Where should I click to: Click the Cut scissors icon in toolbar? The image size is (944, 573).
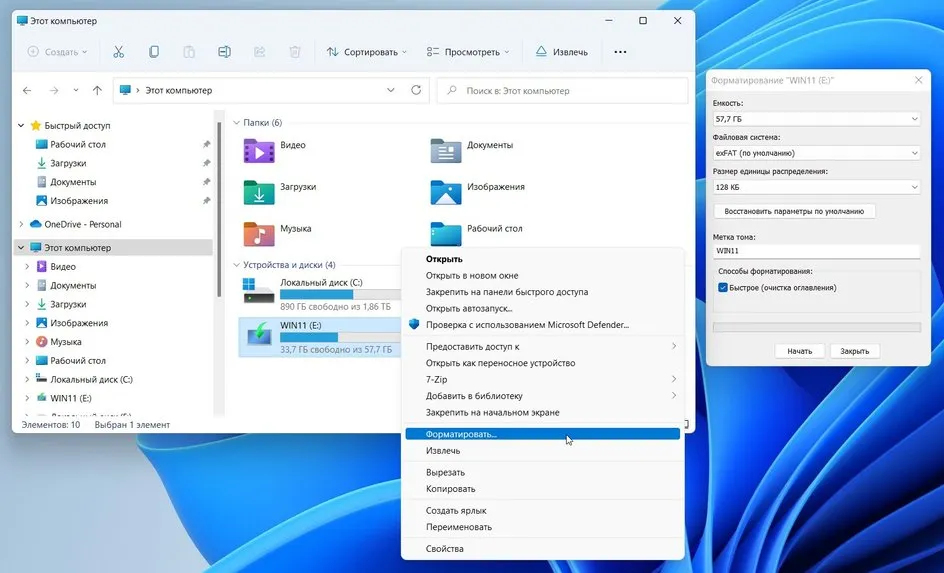click(x=119, y=52)
